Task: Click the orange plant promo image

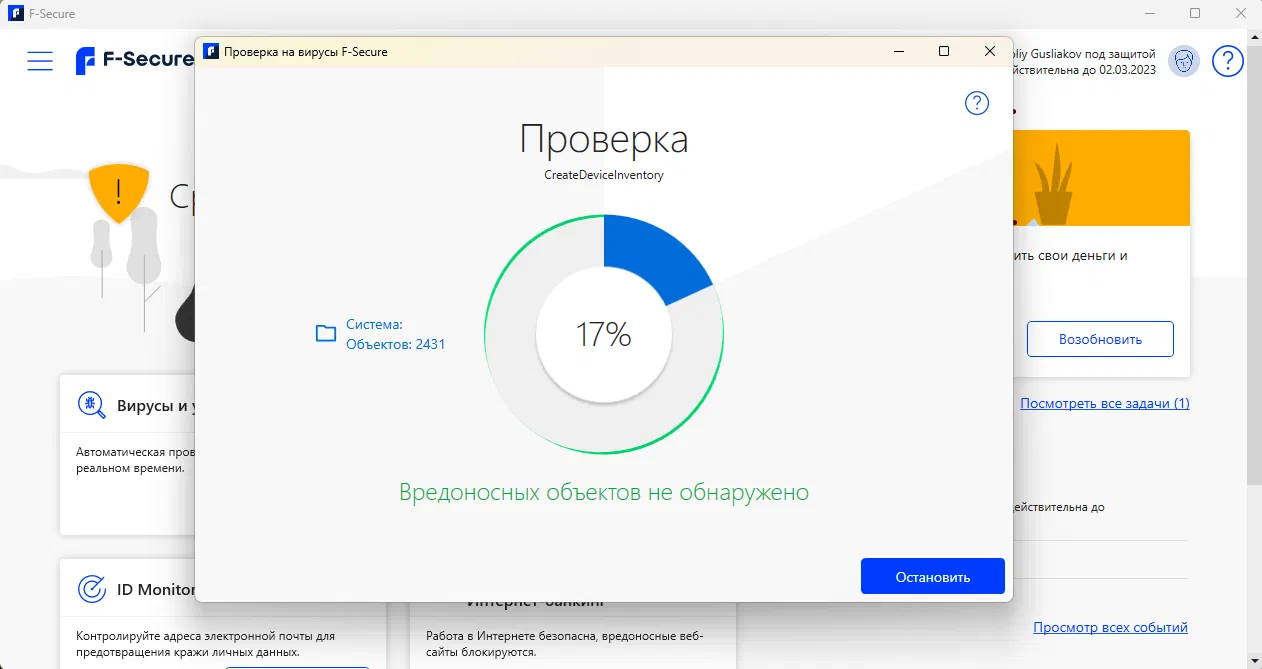Action: coord(1101,178)
